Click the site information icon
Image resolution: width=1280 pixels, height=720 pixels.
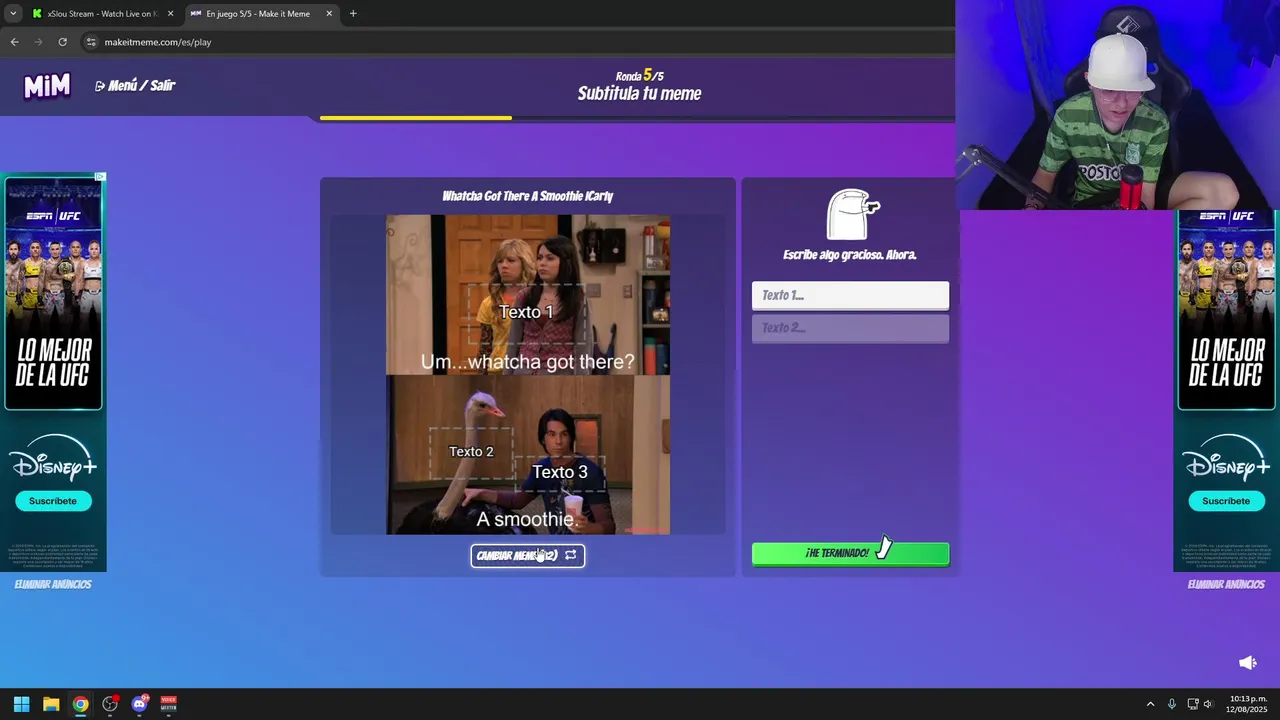(91, 42)
